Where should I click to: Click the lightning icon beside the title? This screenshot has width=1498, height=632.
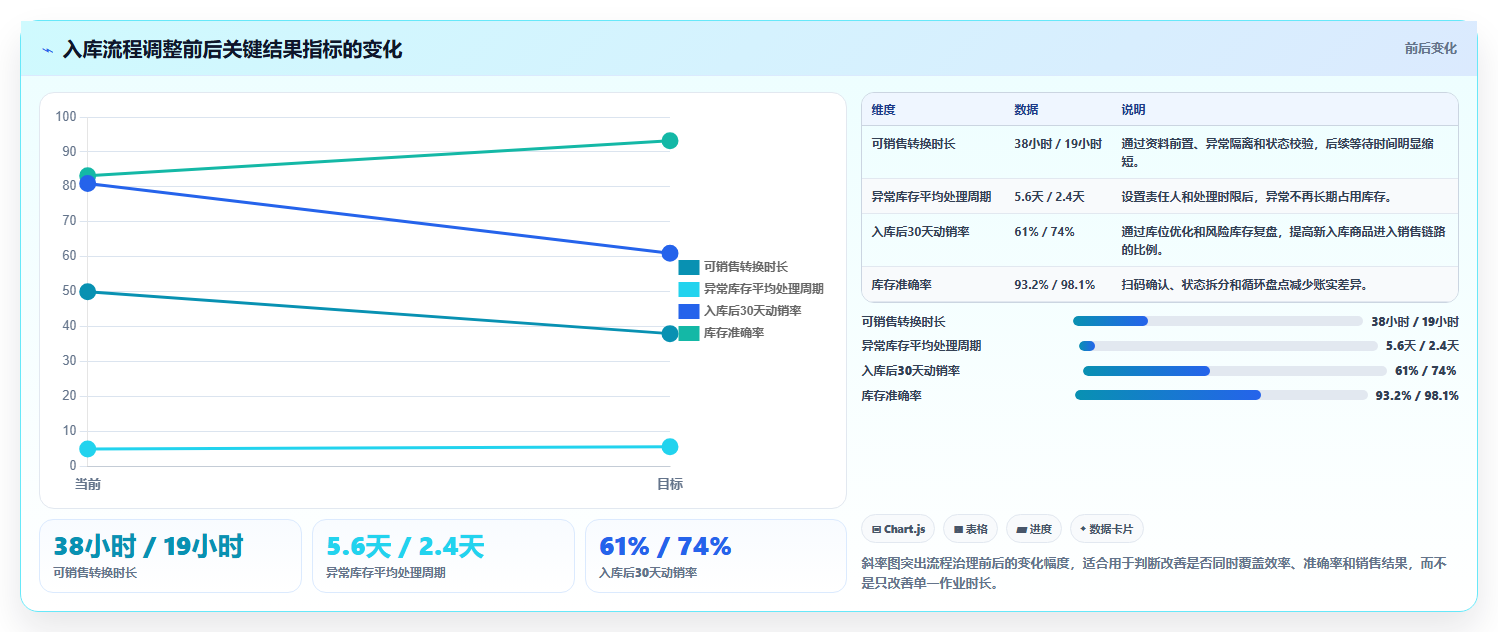pyautogui.click(x=48, y=49)
